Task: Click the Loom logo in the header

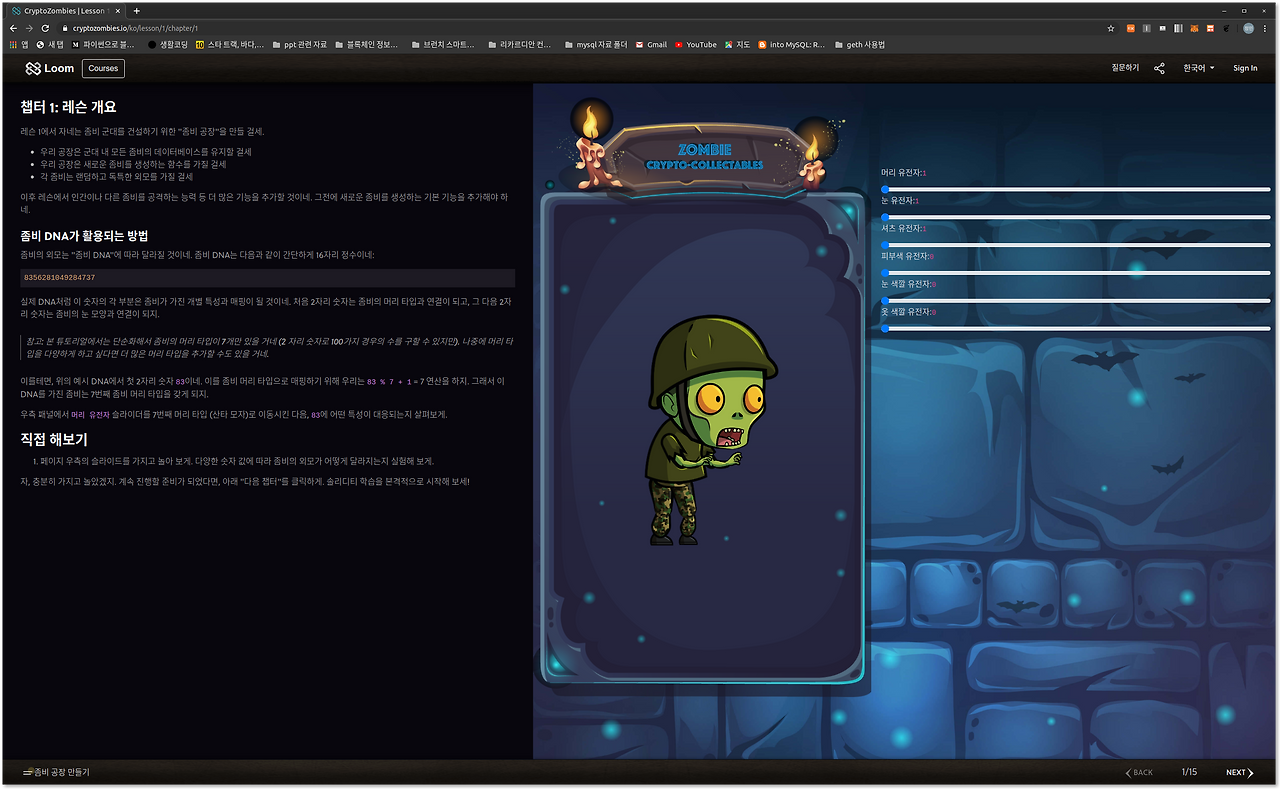Action: pyautogui.click(x=50, y=68)
